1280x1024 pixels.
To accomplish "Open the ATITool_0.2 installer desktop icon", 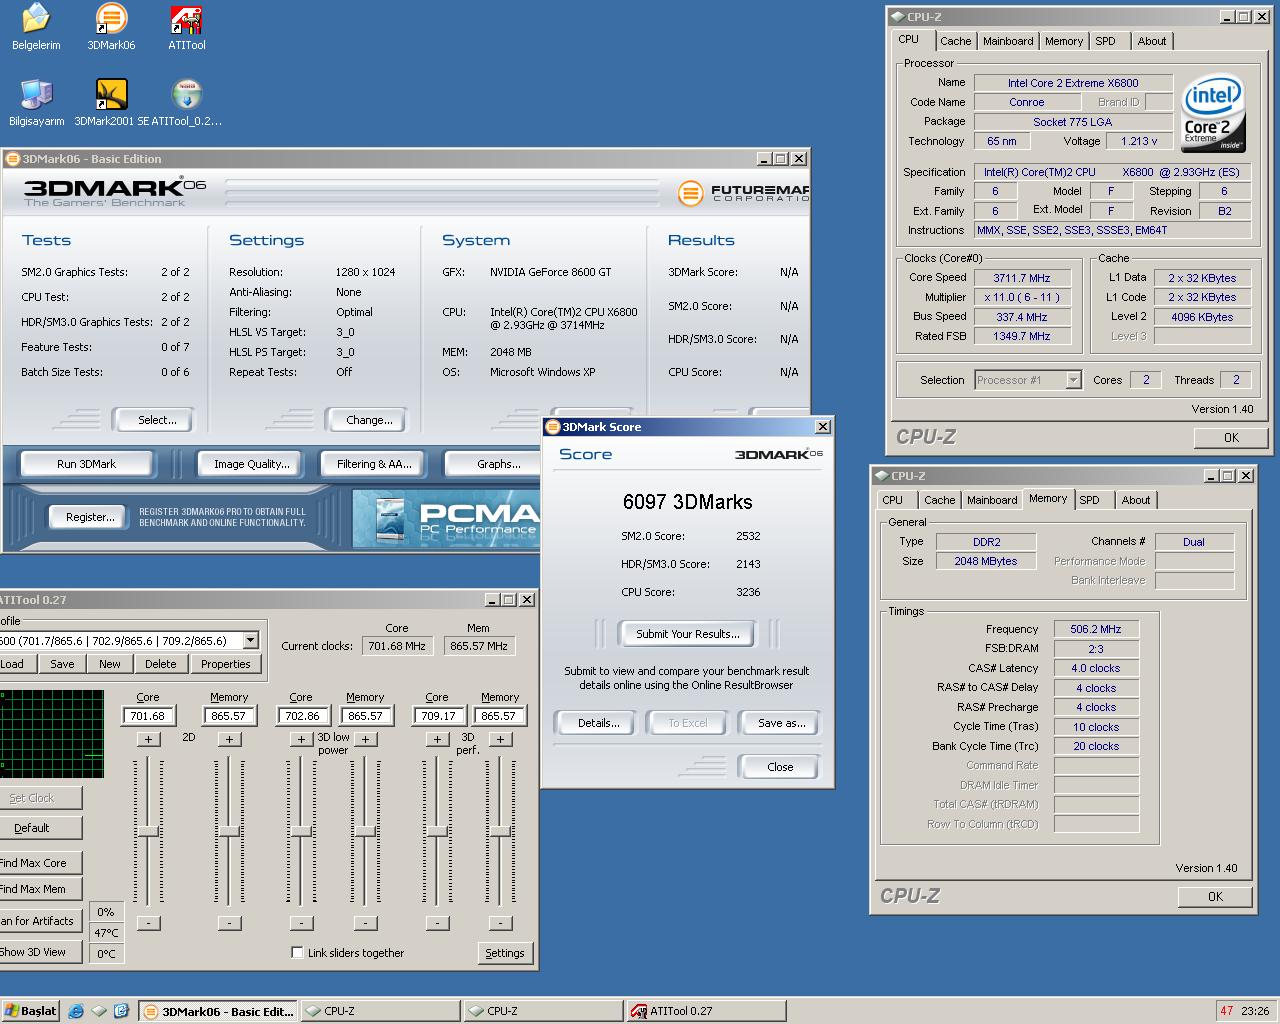I will [186, 102].
